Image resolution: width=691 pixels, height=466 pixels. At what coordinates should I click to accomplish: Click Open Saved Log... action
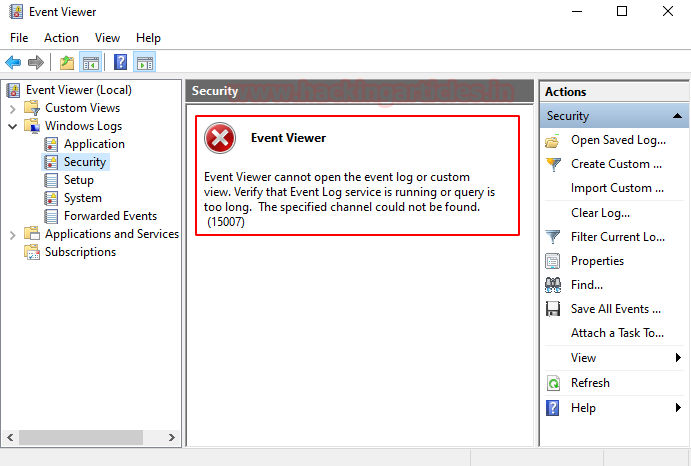pos(618,140)
